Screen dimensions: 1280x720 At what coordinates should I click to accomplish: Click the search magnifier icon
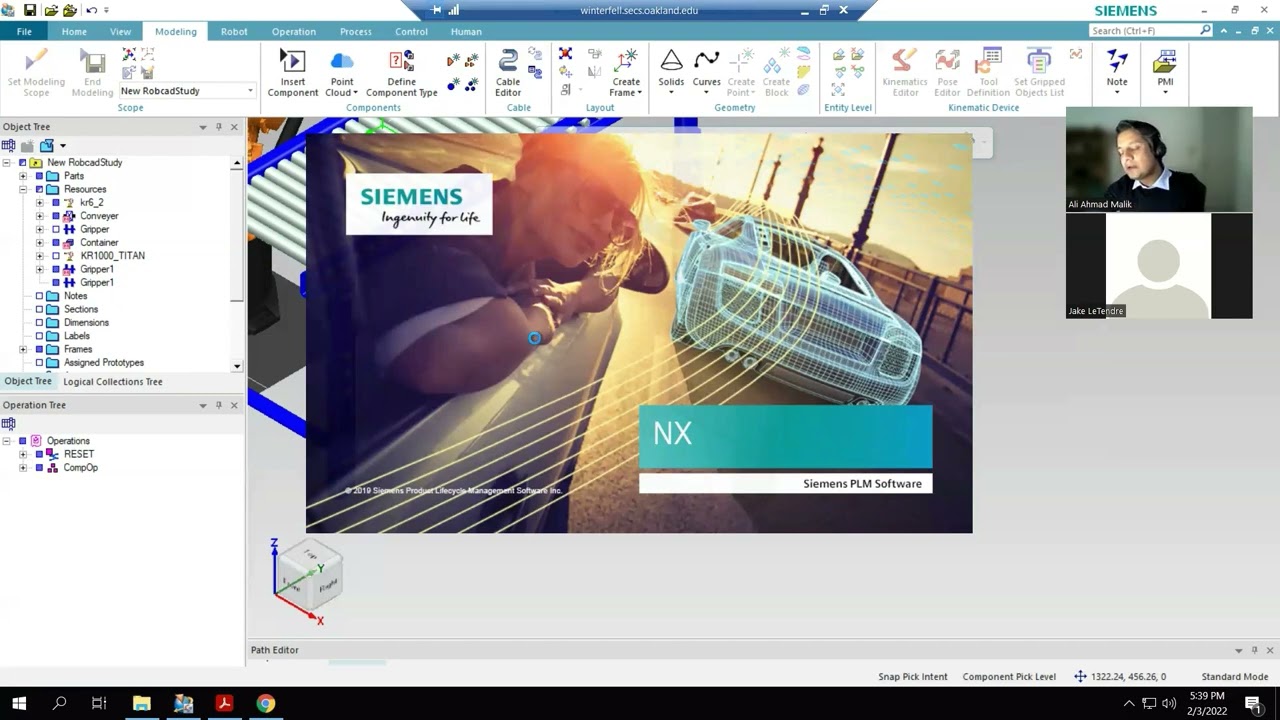click(x=1205, y=31)
